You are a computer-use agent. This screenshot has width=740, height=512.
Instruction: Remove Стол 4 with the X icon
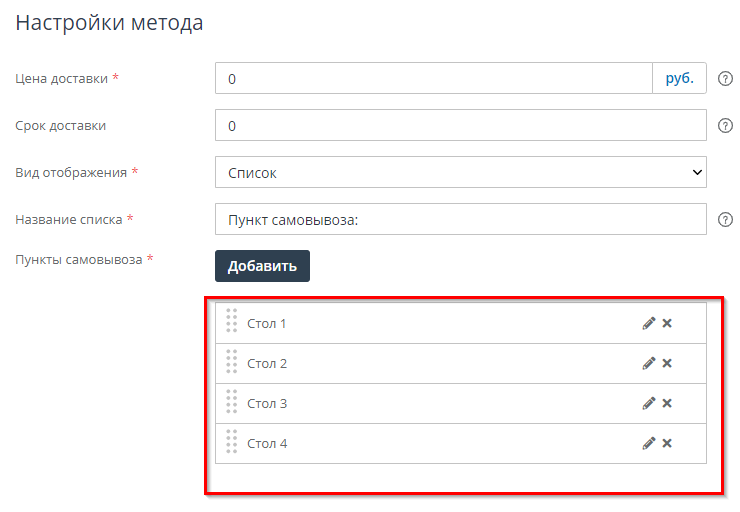pos(667,443)
